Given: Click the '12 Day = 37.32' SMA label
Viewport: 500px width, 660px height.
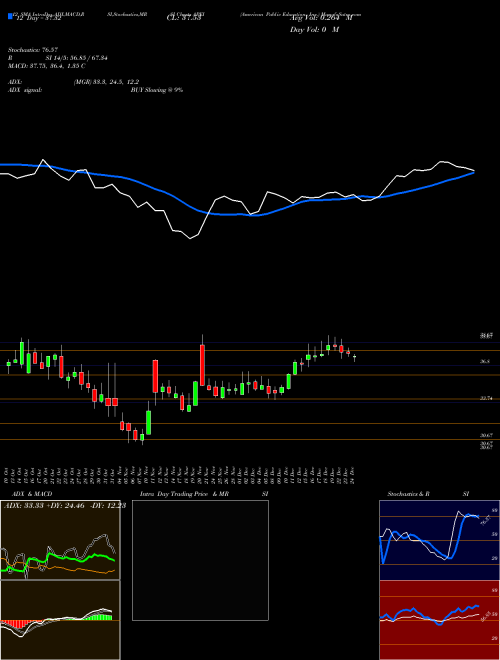Looking at the screenshot, I should (38, 18).
